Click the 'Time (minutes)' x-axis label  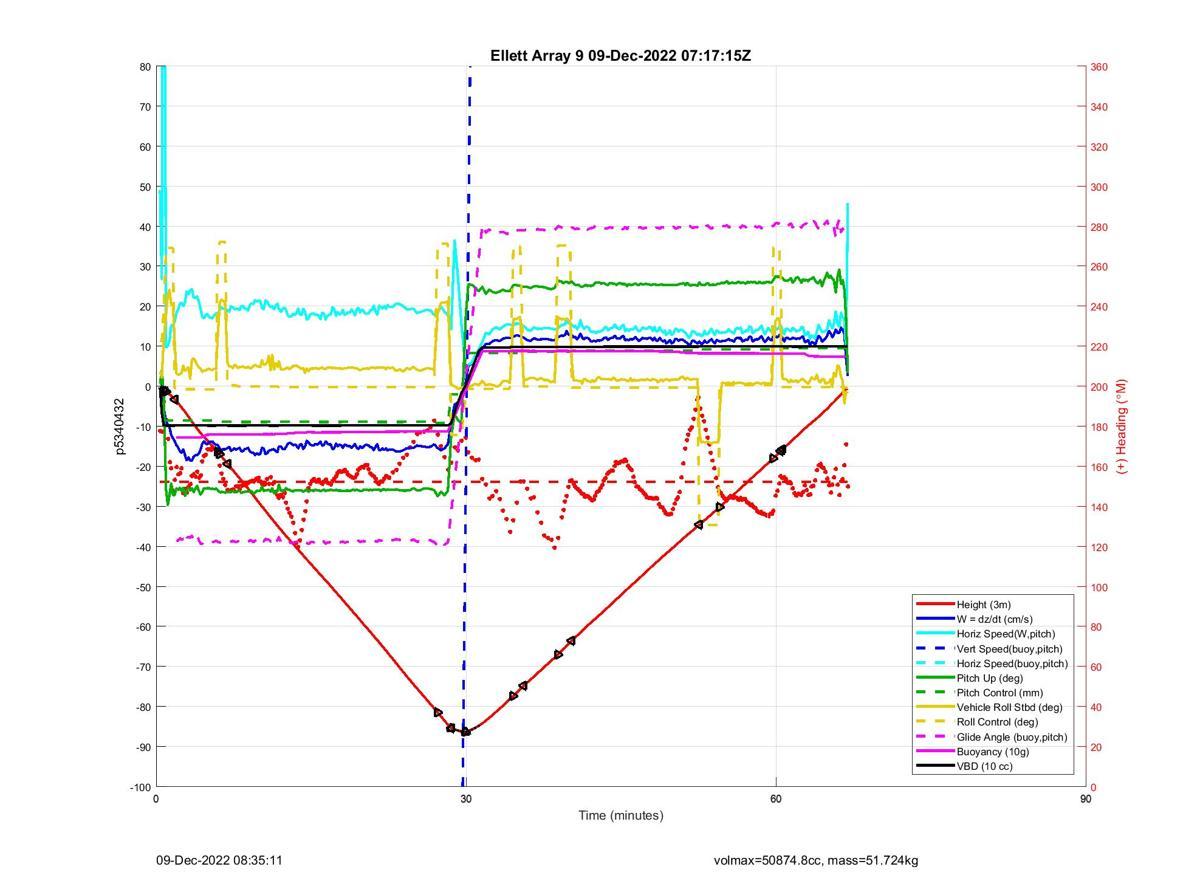(620, 815)
